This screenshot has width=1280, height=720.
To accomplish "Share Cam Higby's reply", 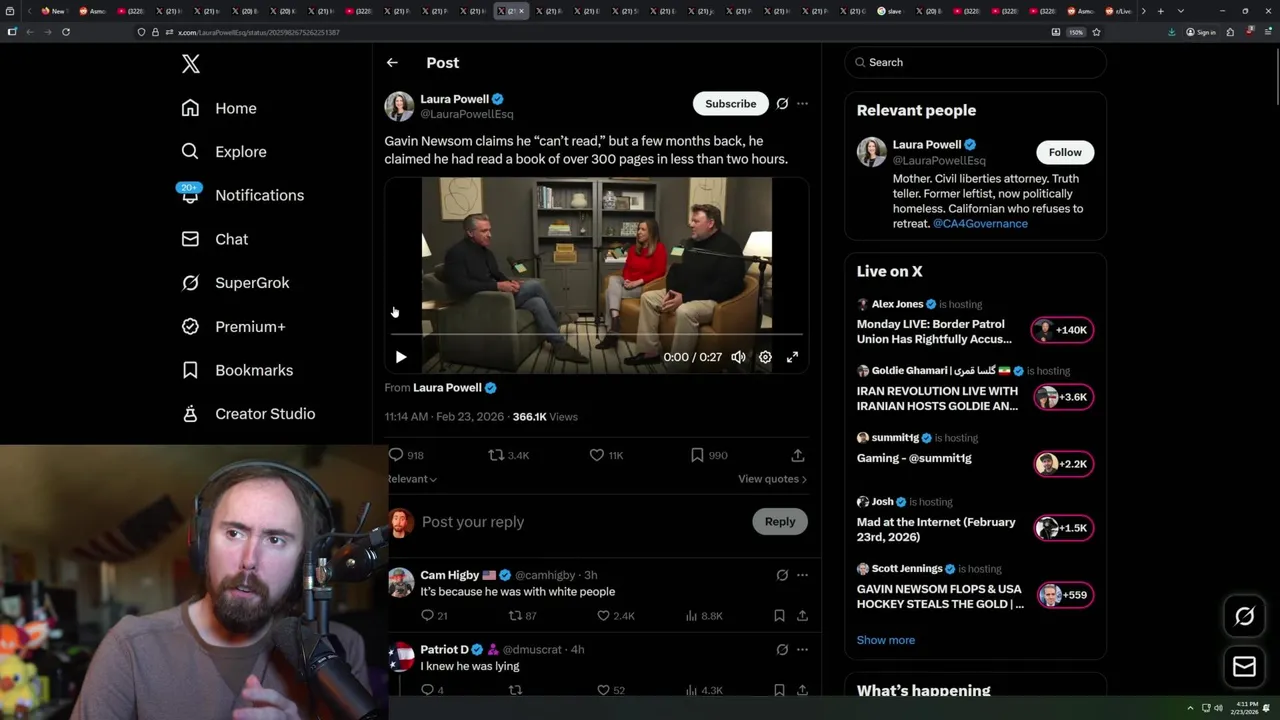I will [x=802, y=616].
